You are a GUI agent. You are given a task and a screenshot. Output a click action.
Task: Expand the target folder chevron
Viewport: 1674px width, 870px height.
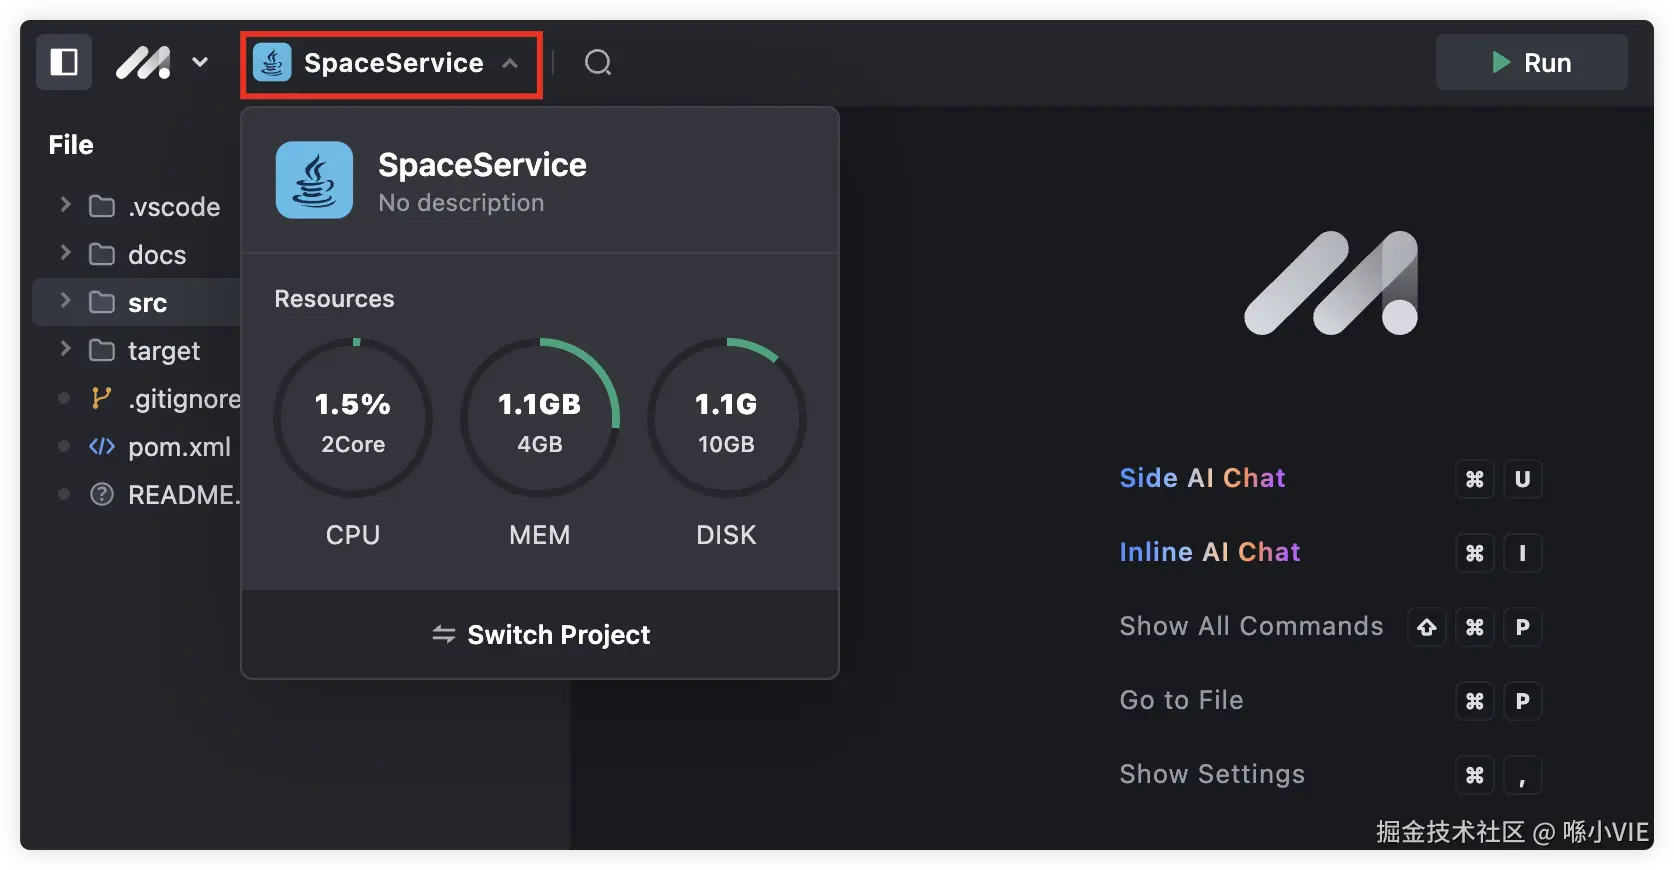[x=66, y=350]
